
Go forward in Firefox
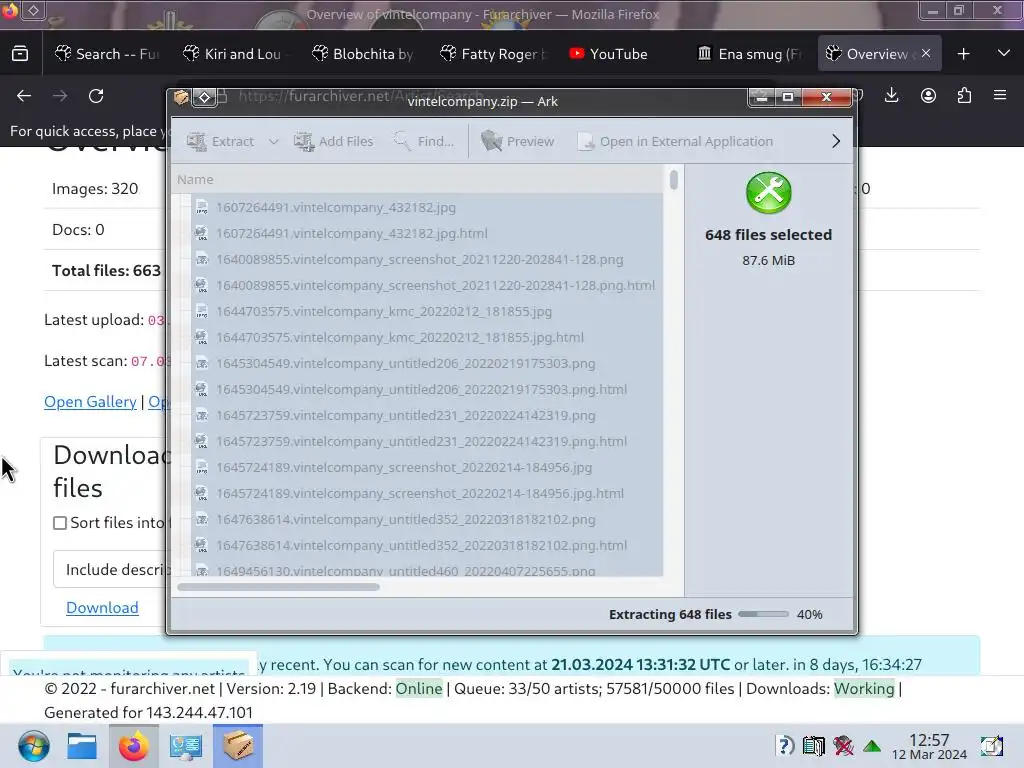pos(60,96)
